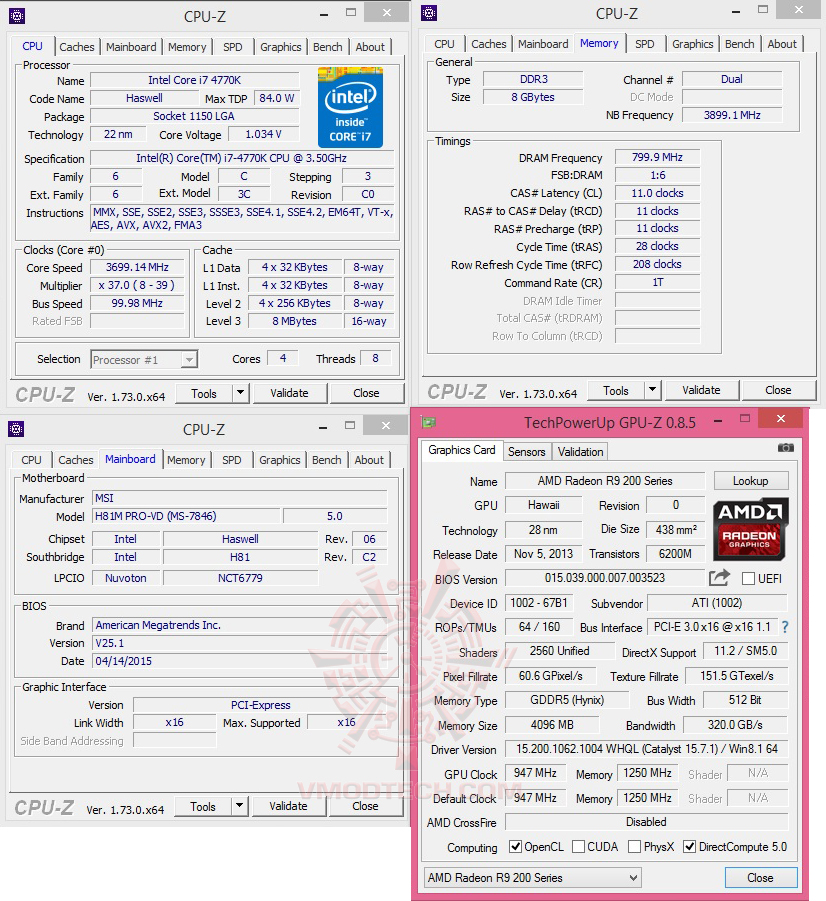Click the AMD Radeon Graphics logo
This screenshot has height=901, width=826.
pyautogui.click(x=750, y=530)
